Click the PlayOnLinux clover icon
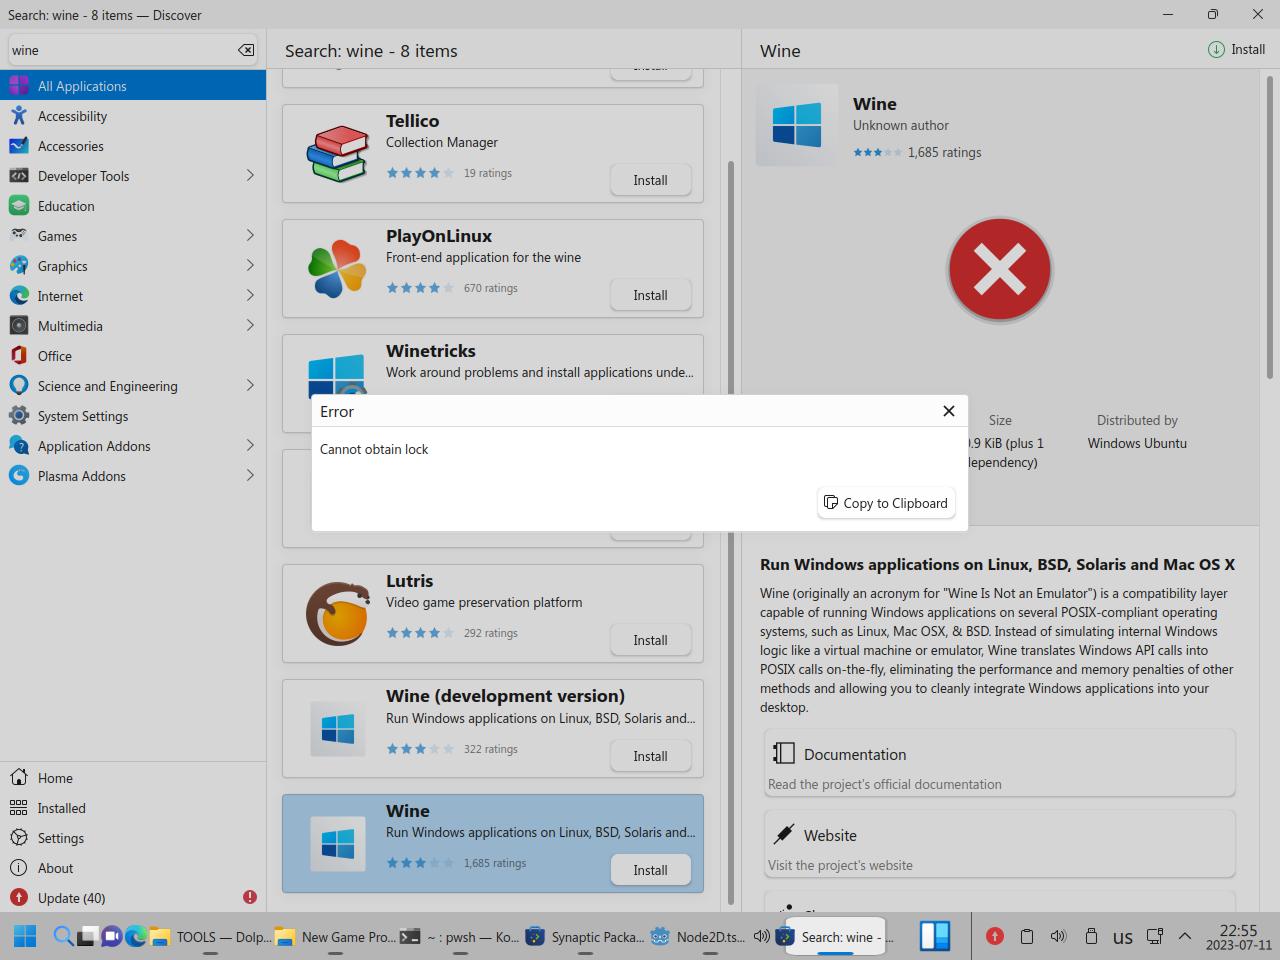 [337, 268]
